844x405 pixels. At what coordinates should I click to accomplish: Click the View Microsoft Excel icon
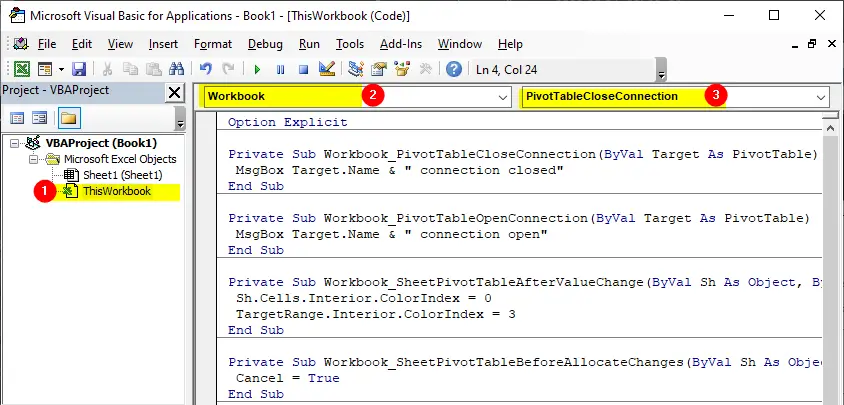tap(22, 69)
